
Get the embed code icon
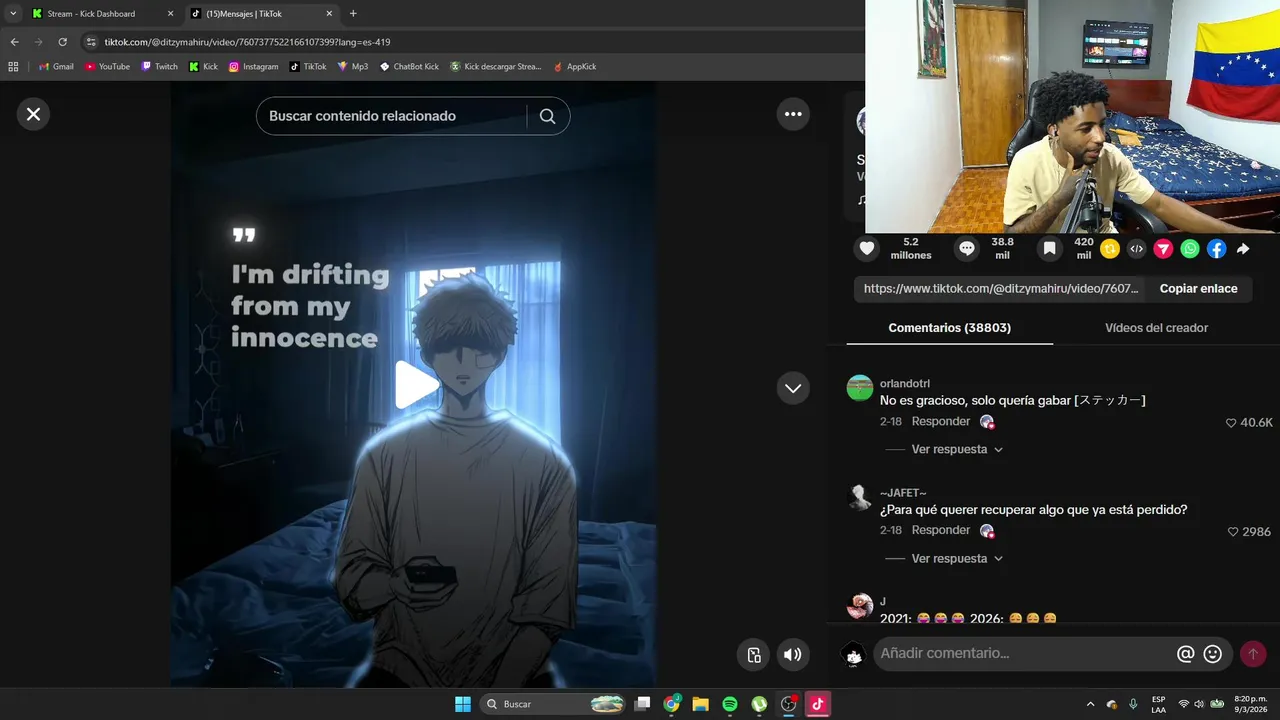pos(1137,249)
